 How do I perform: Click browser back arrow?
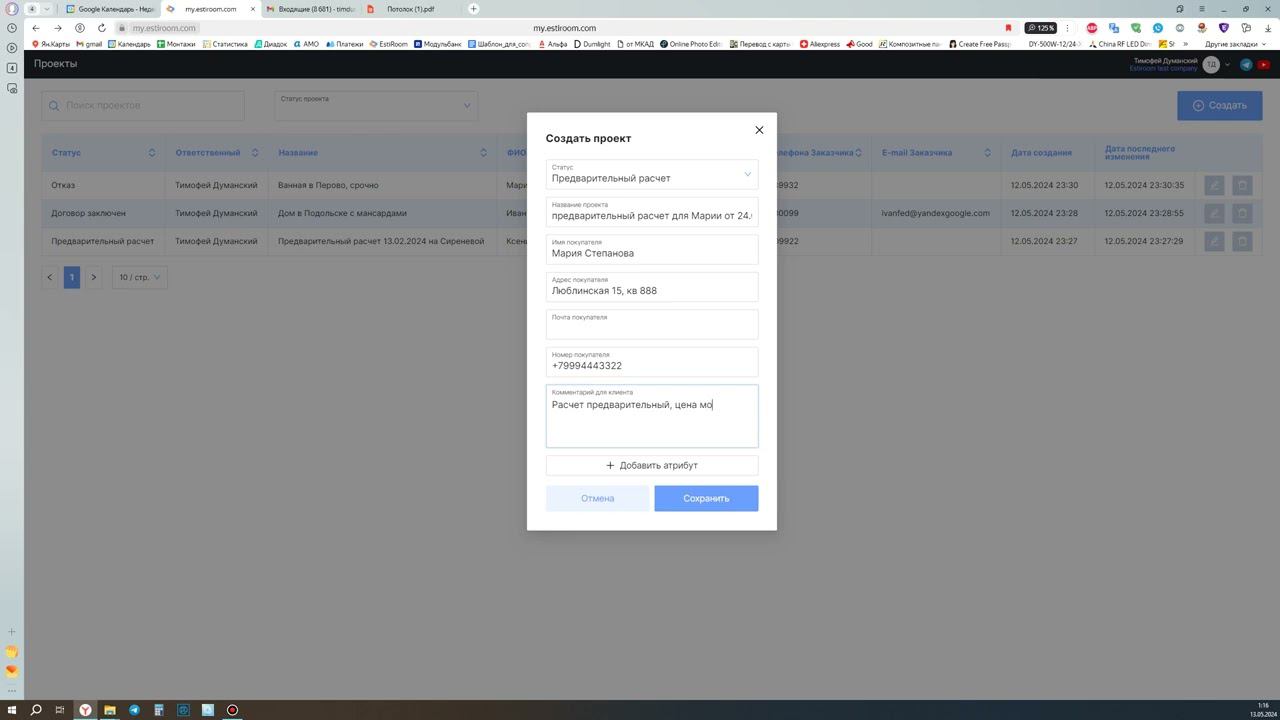pos(36,28)
